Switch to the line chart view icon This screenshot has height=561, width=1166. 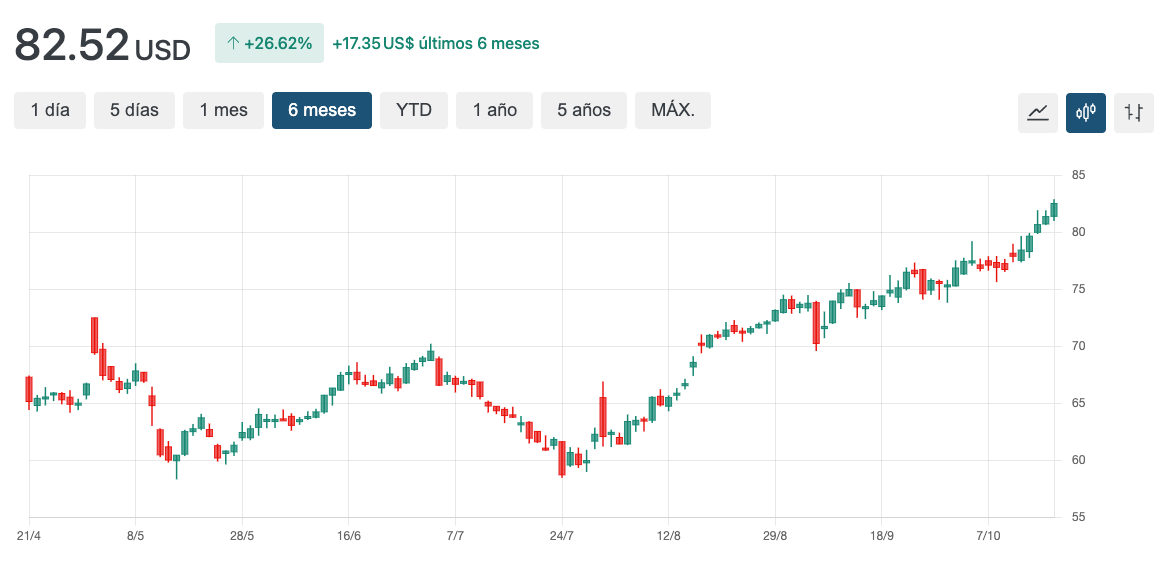(1037, 112)
